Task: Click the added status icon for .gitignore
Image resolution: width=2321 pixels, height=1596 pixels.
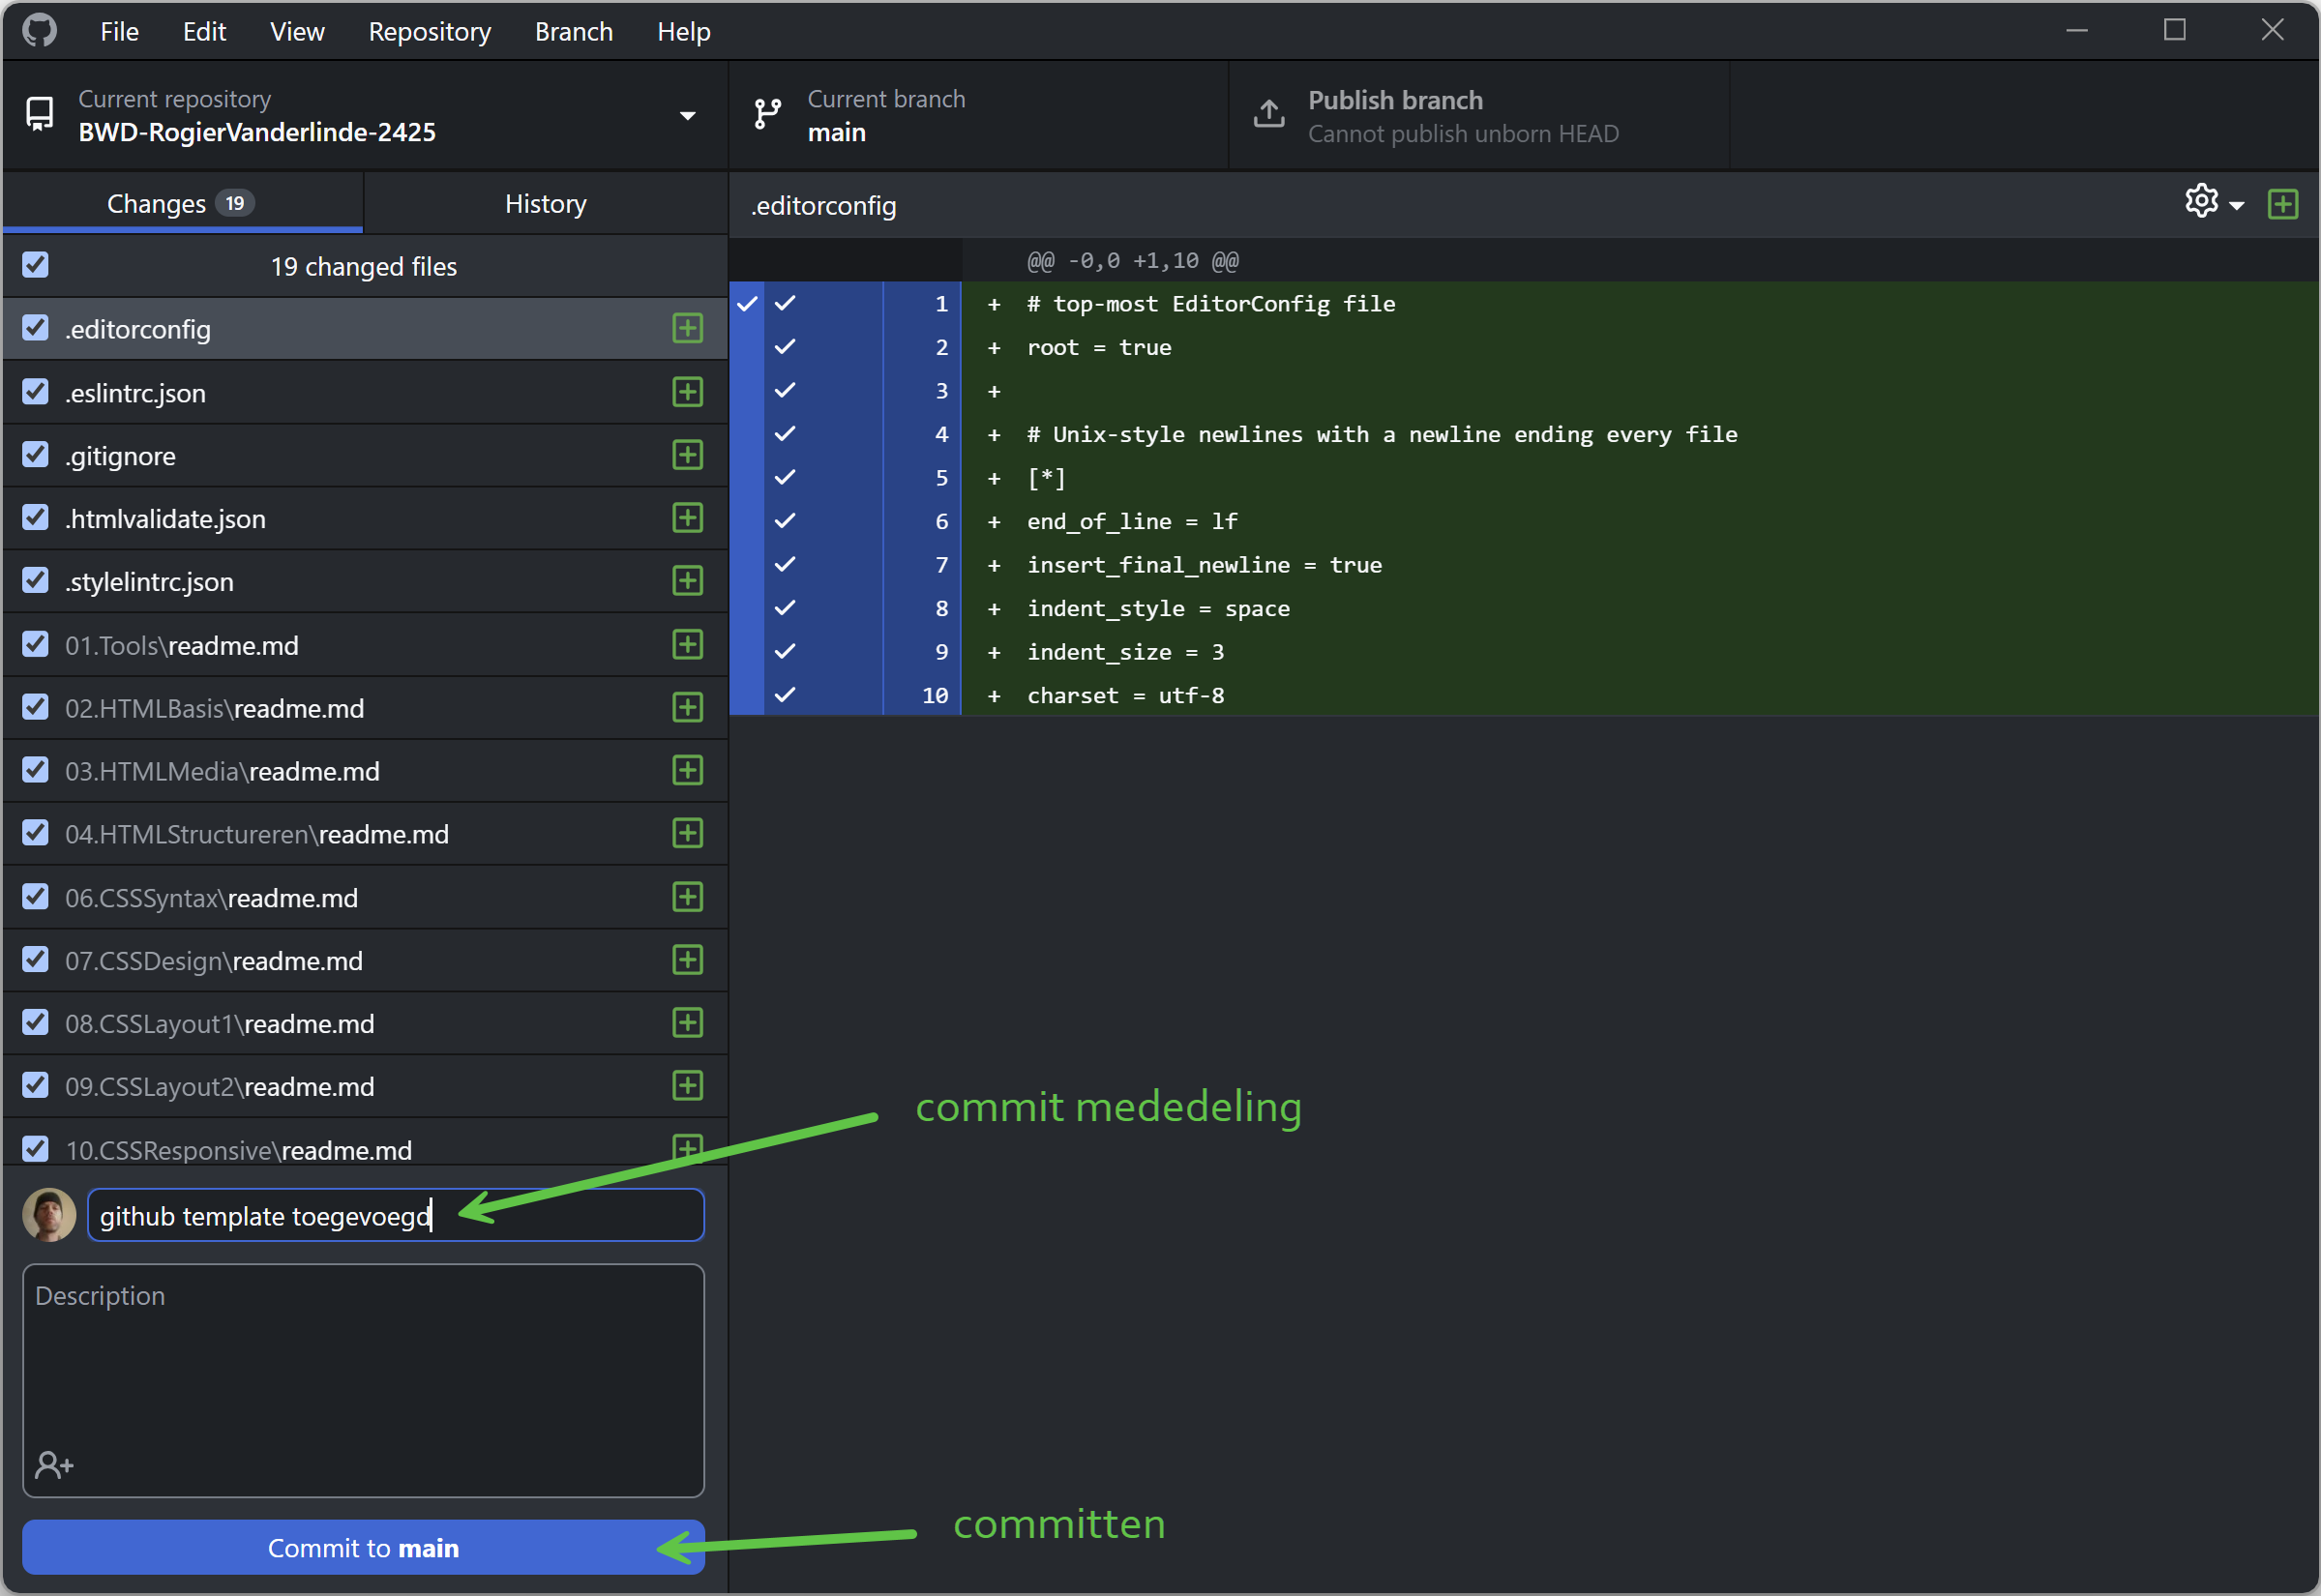Action: [687, 456]
